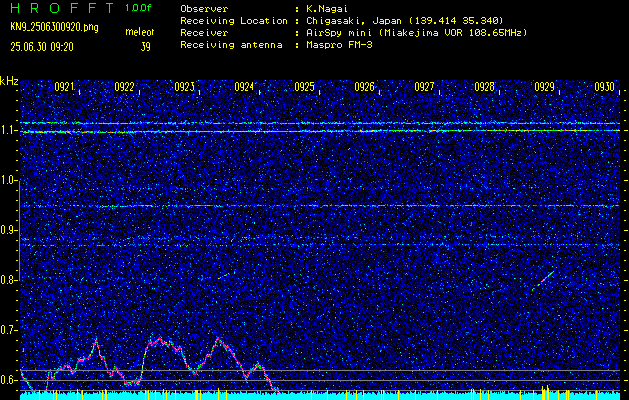Click the 0922 time marker
The height and width of the screenshot is (400, 629).
pos(124,87)
